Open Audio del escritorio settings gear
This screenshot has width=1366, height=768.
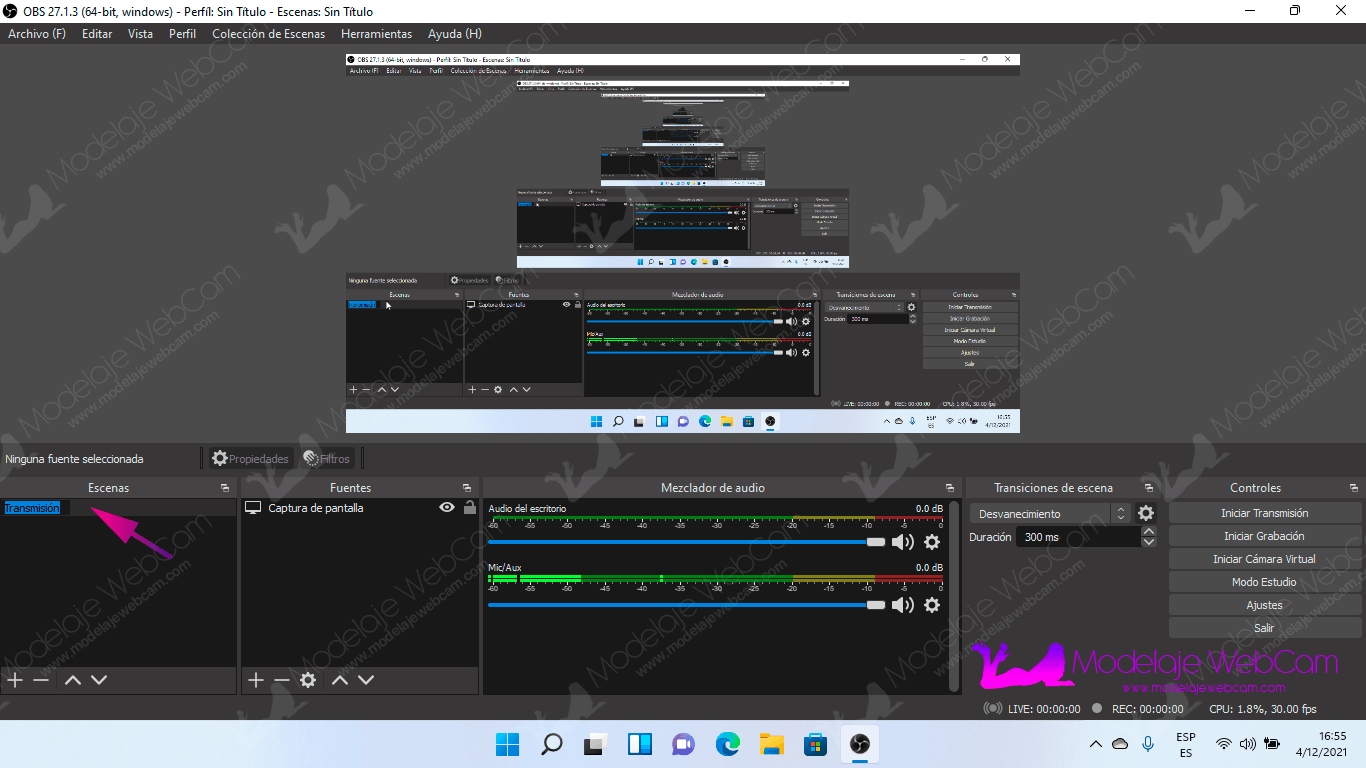click(x=932, y=542)
